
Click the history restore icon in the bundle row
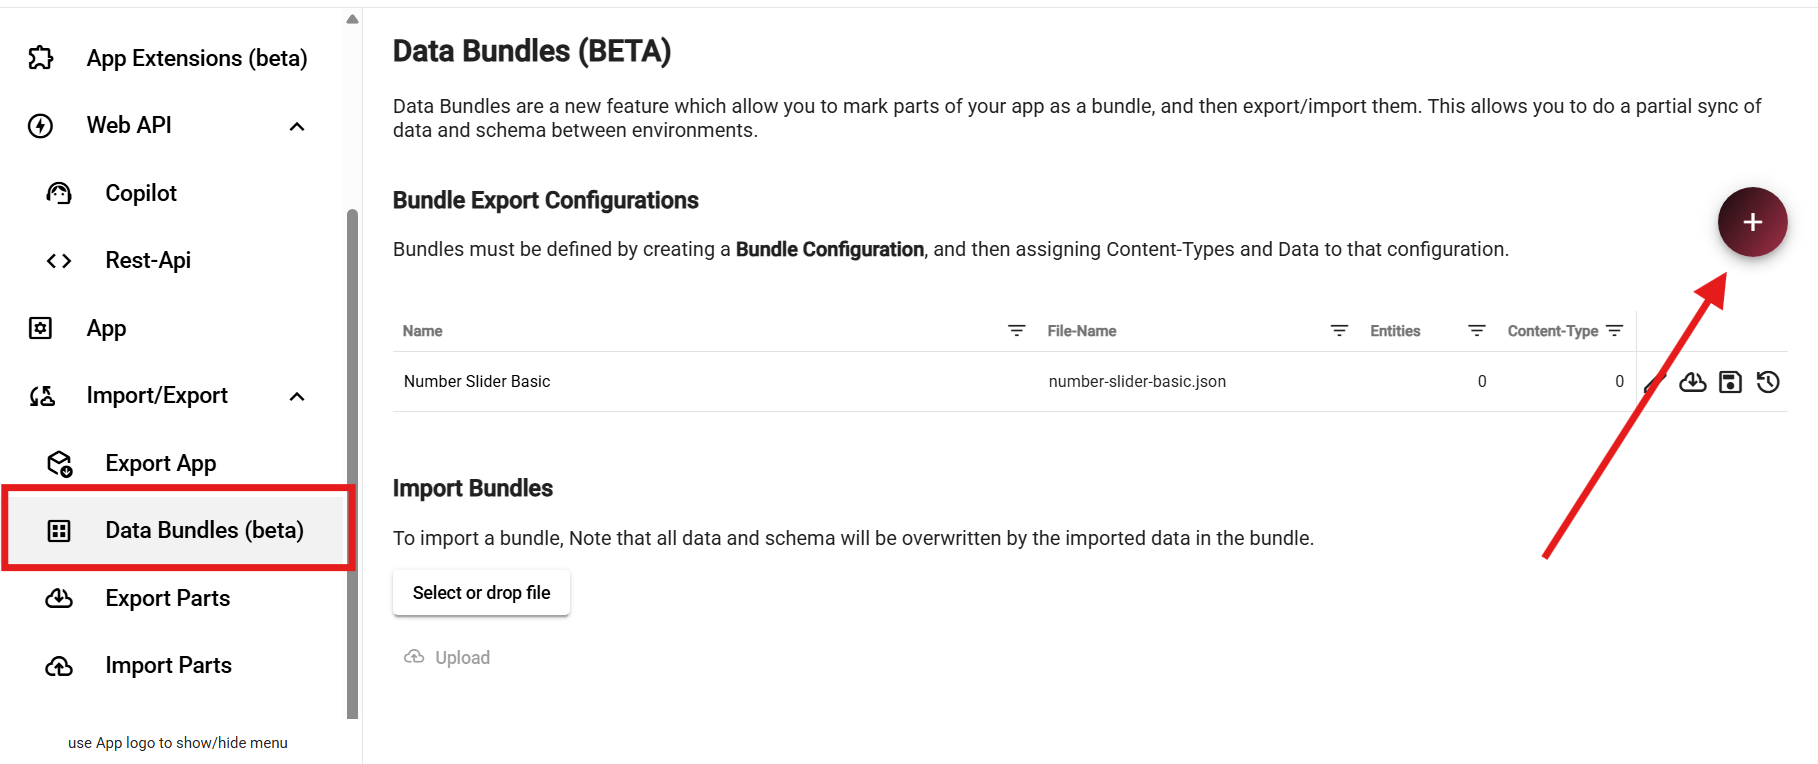click(1768, 382)
